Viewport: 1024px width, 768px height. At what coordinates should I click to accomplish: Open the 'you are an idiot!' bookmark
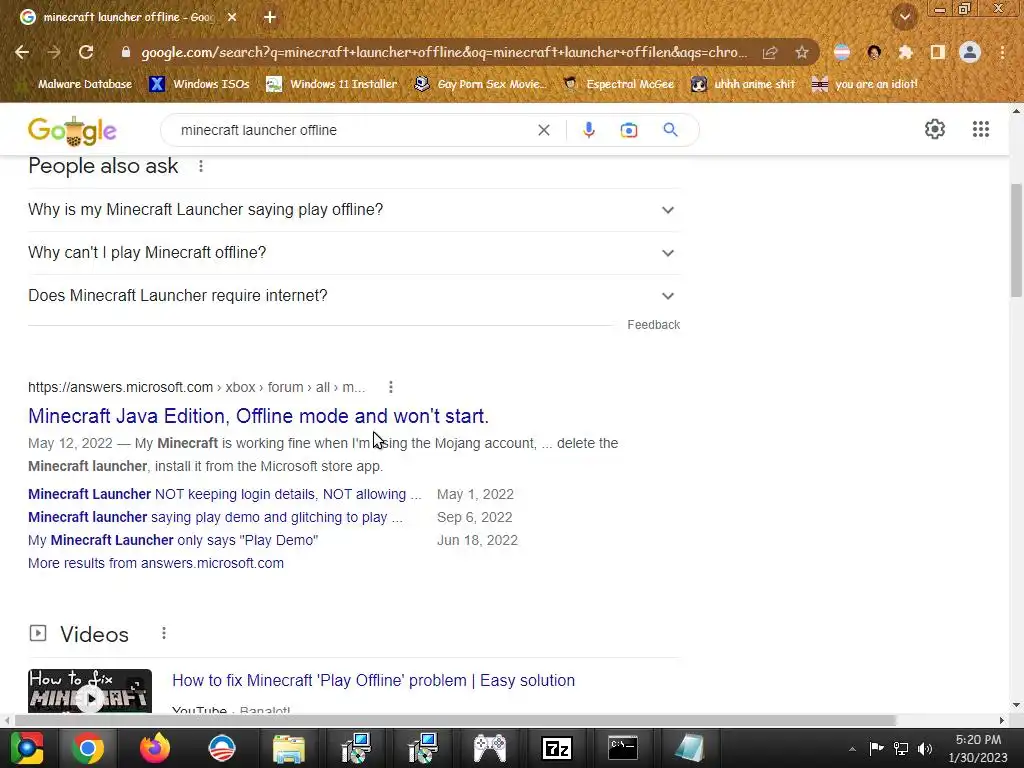[x=865, y=84]
